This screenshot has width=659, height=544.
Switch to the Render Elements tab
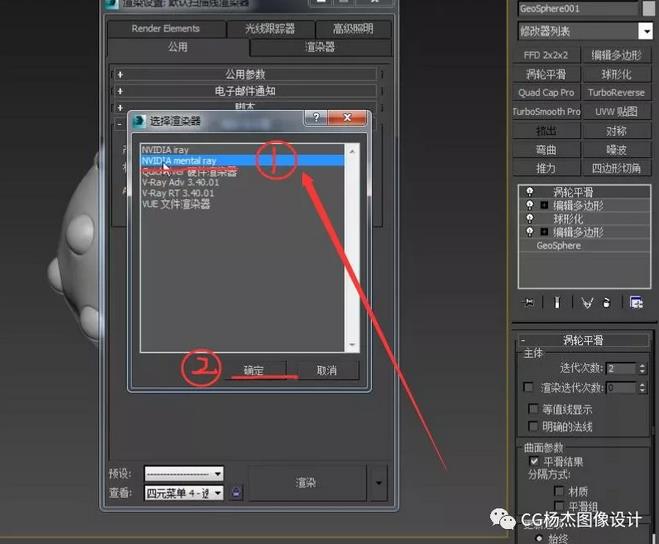pyautogui.click(x=166, y=29)
